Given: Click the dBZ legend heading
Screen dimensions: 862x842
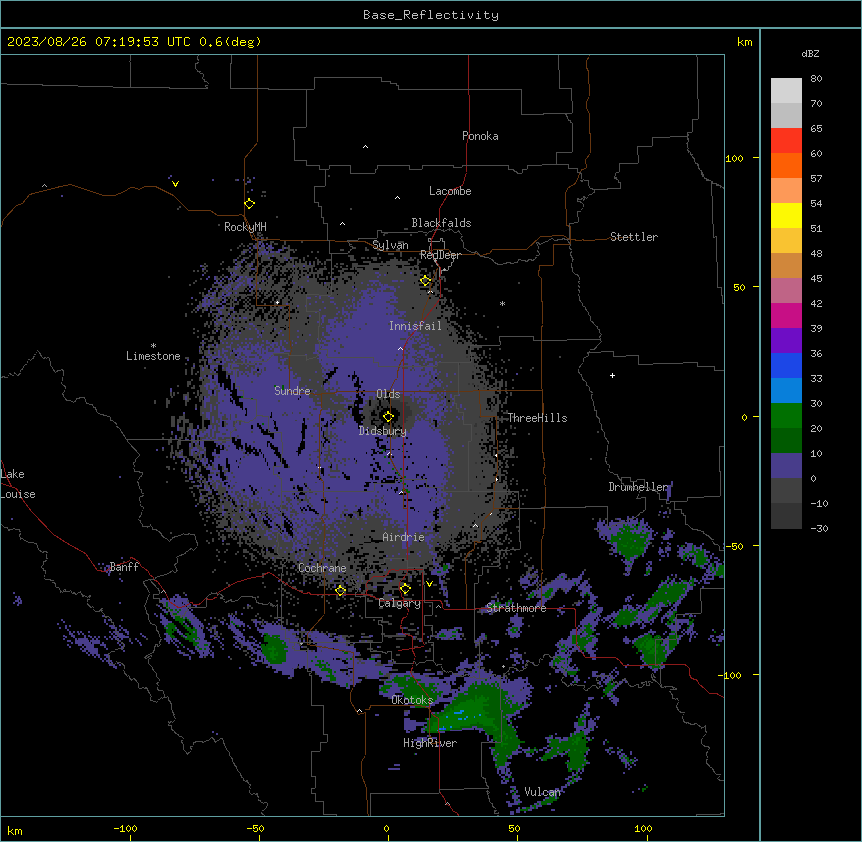Looking at the screenshot, I should 810,53.
